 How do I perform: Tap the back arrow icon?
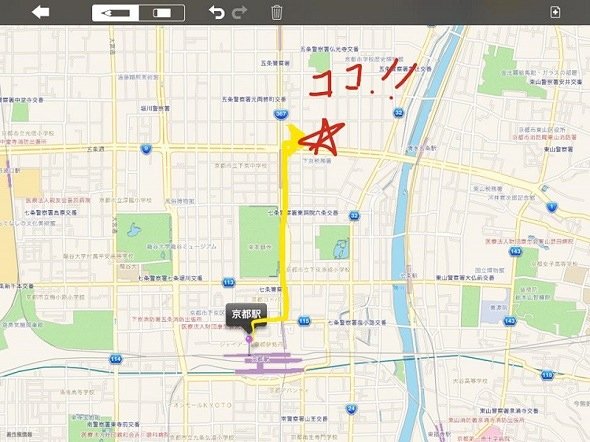(41, 12)
